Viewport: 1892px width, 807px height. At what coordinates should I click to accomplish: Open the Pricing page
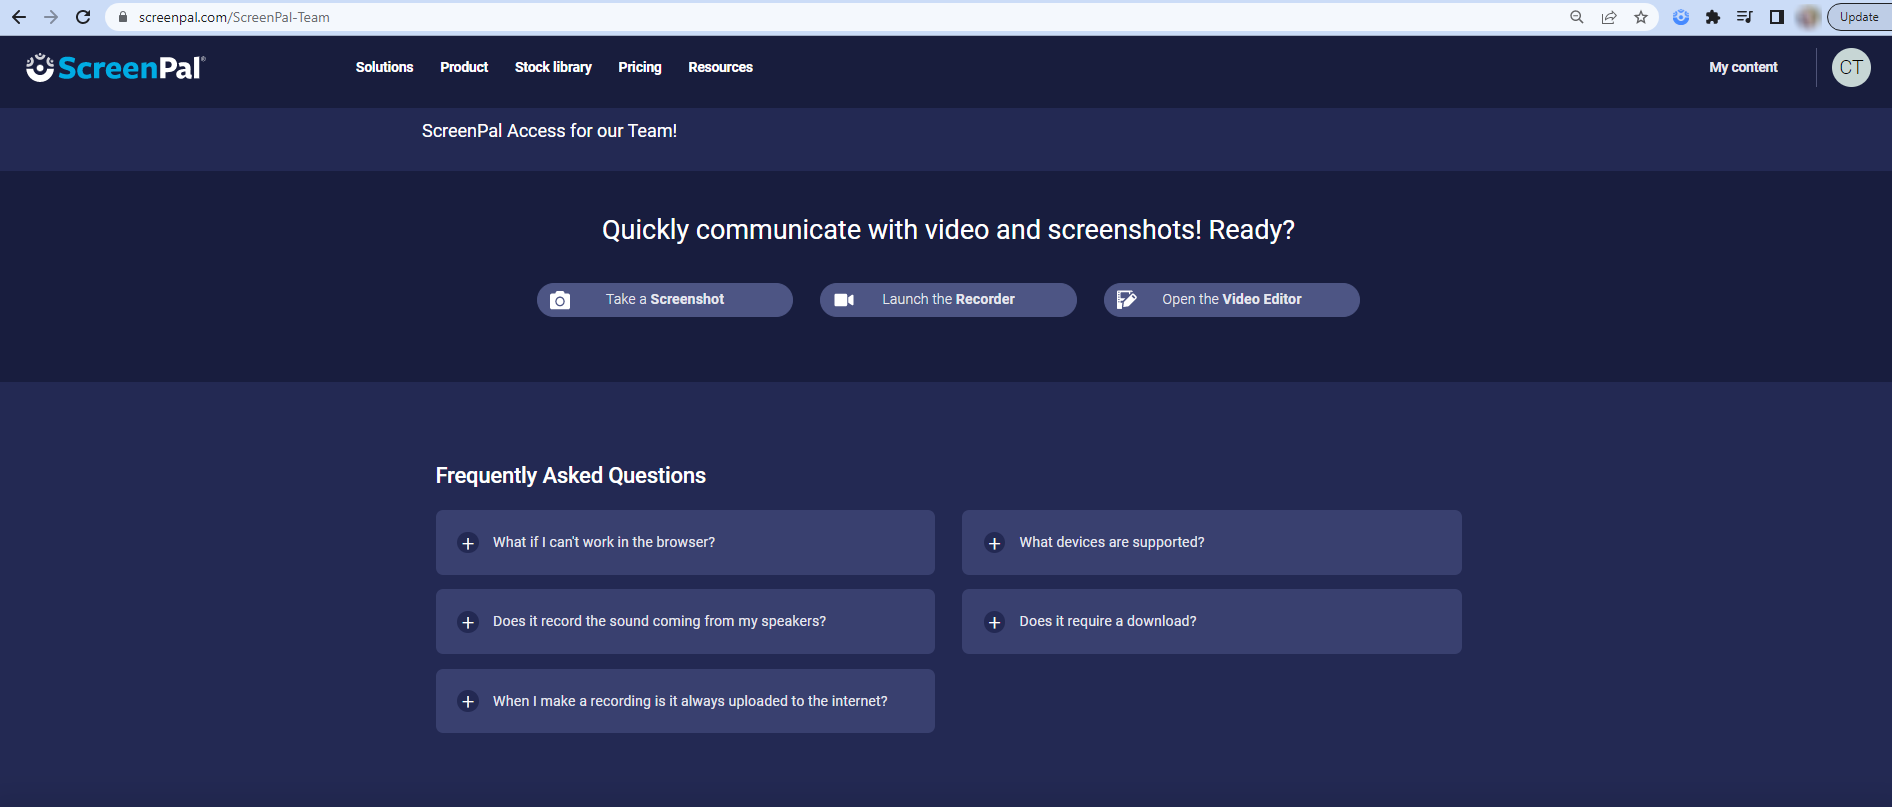[x=640, y=67]
